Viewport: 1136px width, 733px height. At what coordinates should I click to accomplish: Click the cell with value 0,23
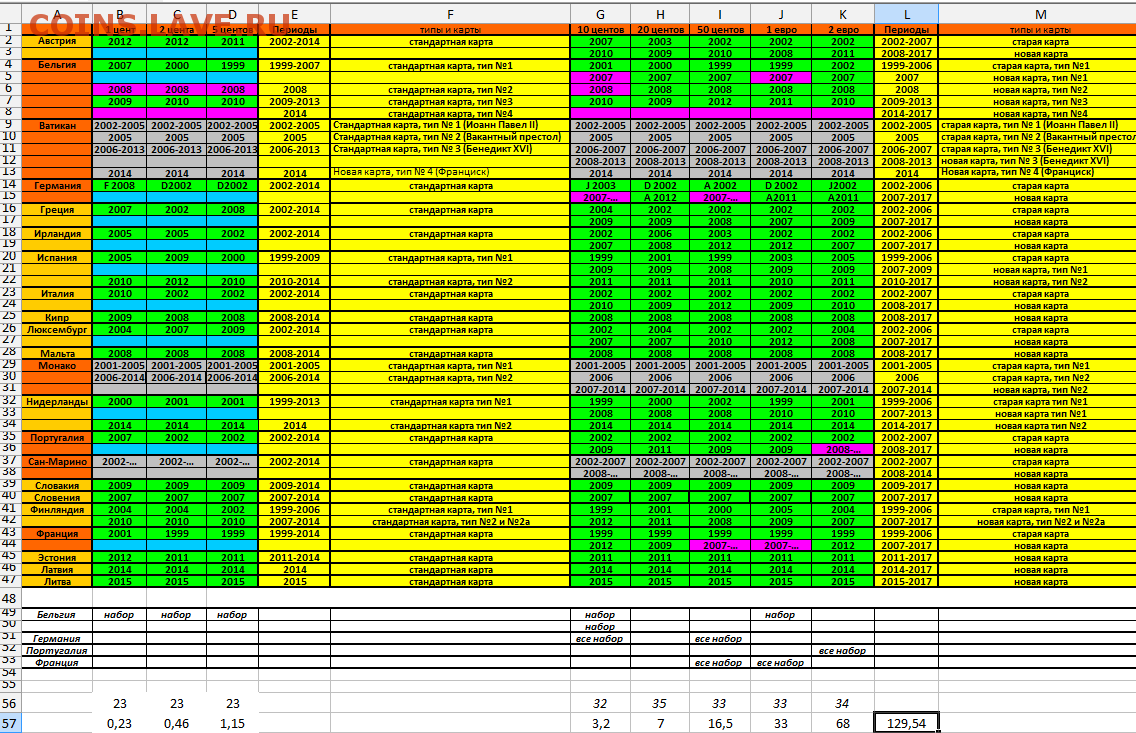tap(120, 724)
